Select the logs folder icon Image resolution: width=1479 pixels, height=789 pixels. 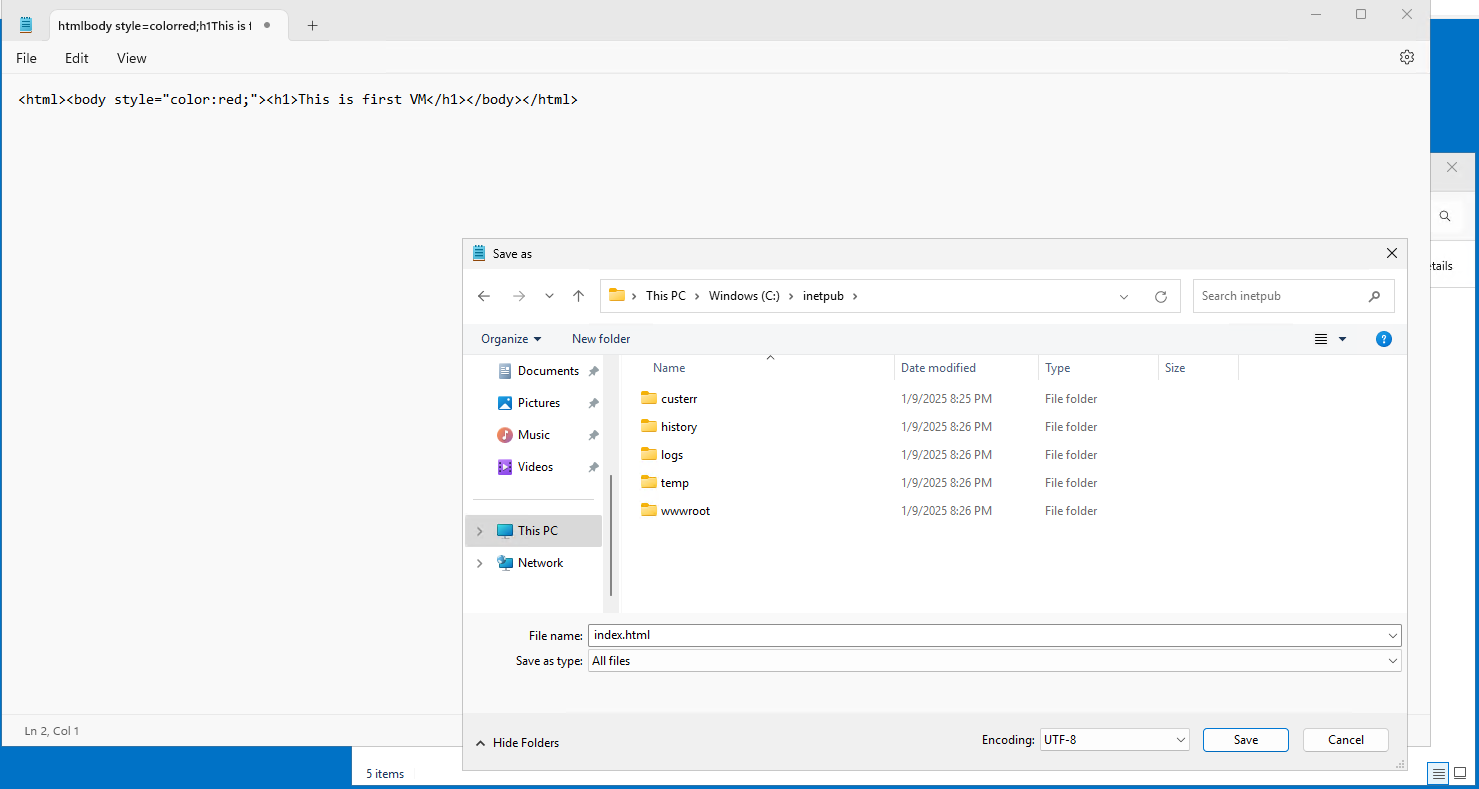coord(649,454)
